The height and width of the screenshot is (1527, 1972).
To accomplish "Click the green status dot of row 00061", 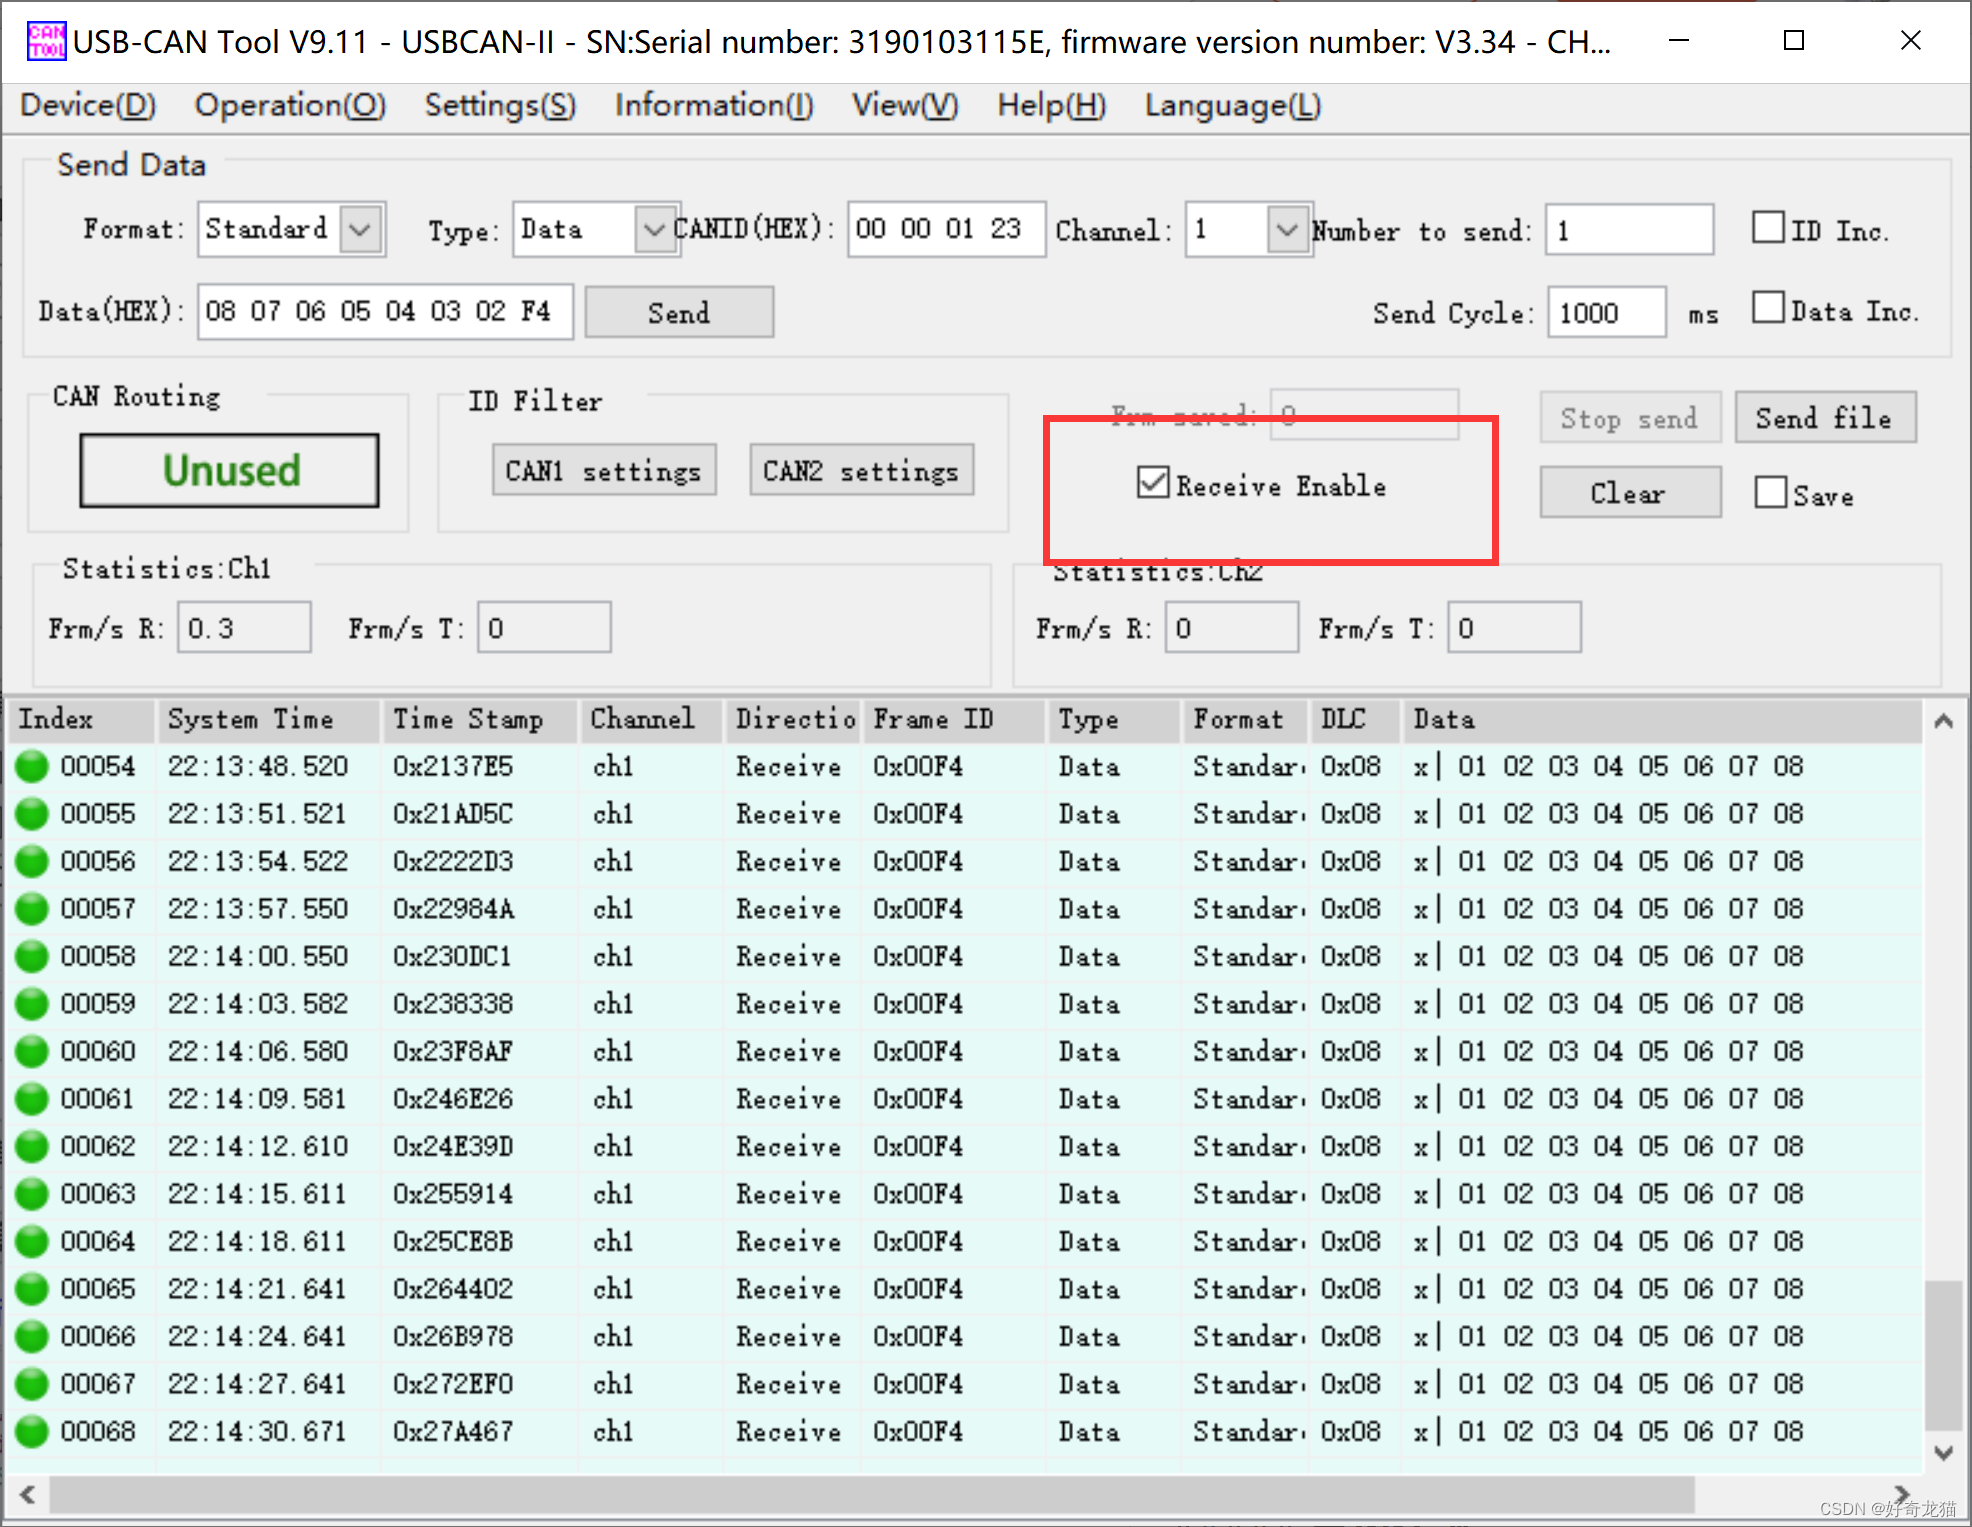I will (32, 1099).
